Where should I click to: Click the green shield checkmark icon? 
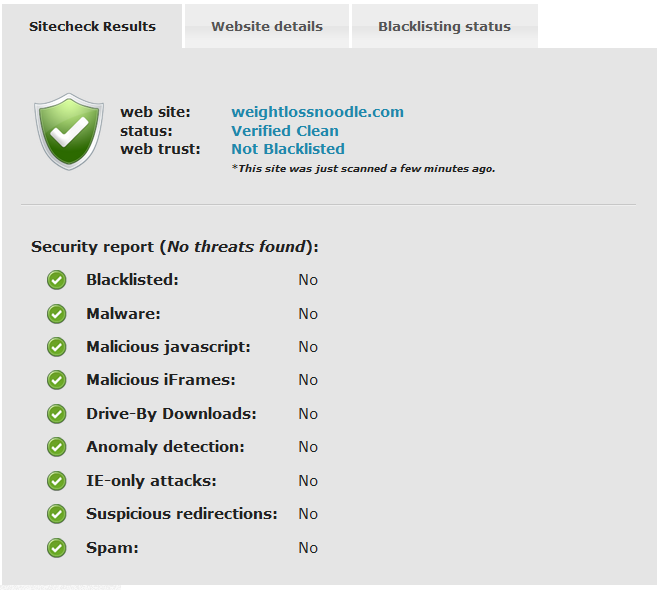click(68, 131)
